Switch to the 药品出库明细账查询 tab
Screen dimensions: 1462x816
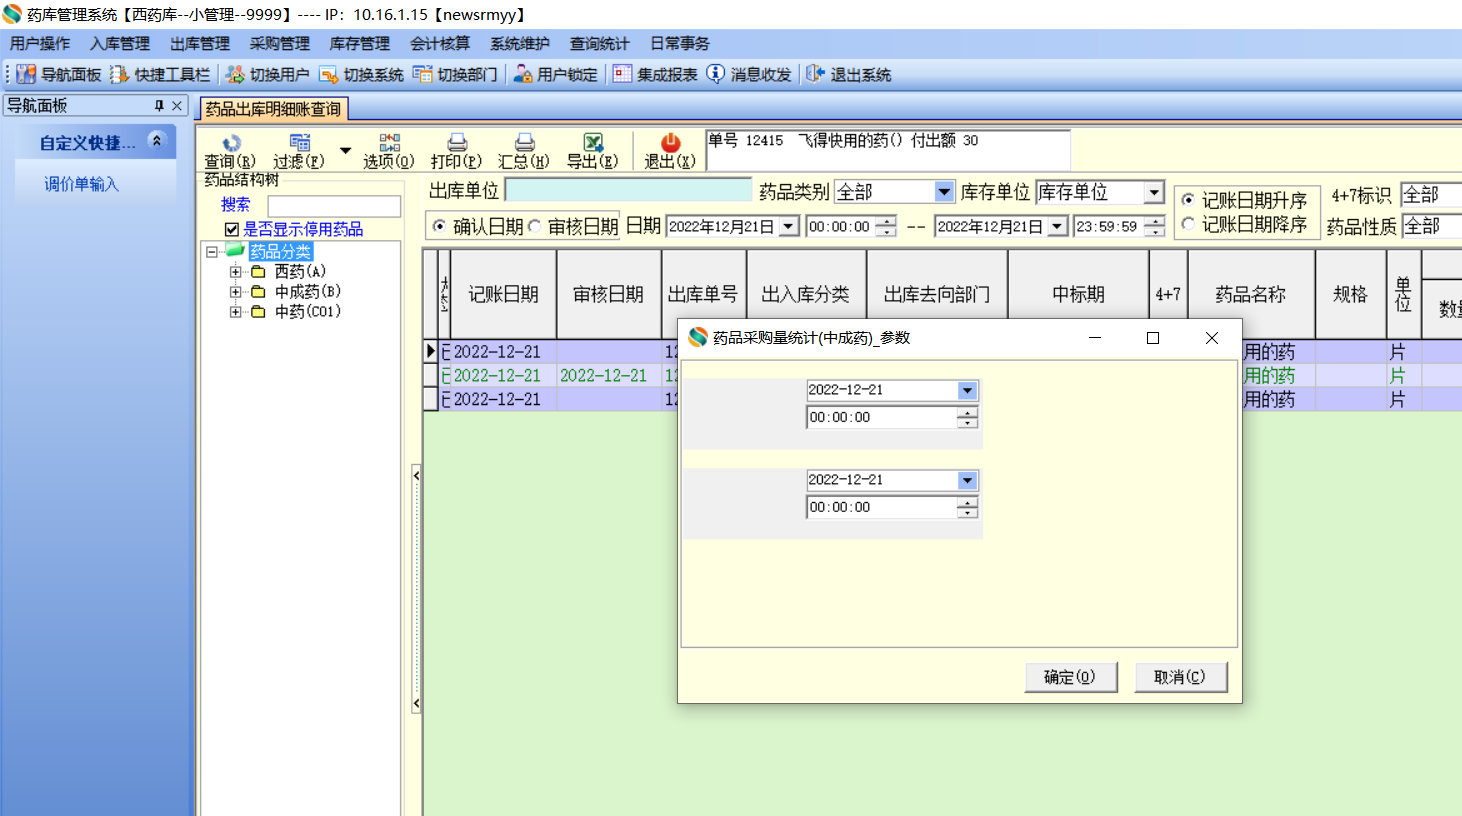[x=273, y=109]
